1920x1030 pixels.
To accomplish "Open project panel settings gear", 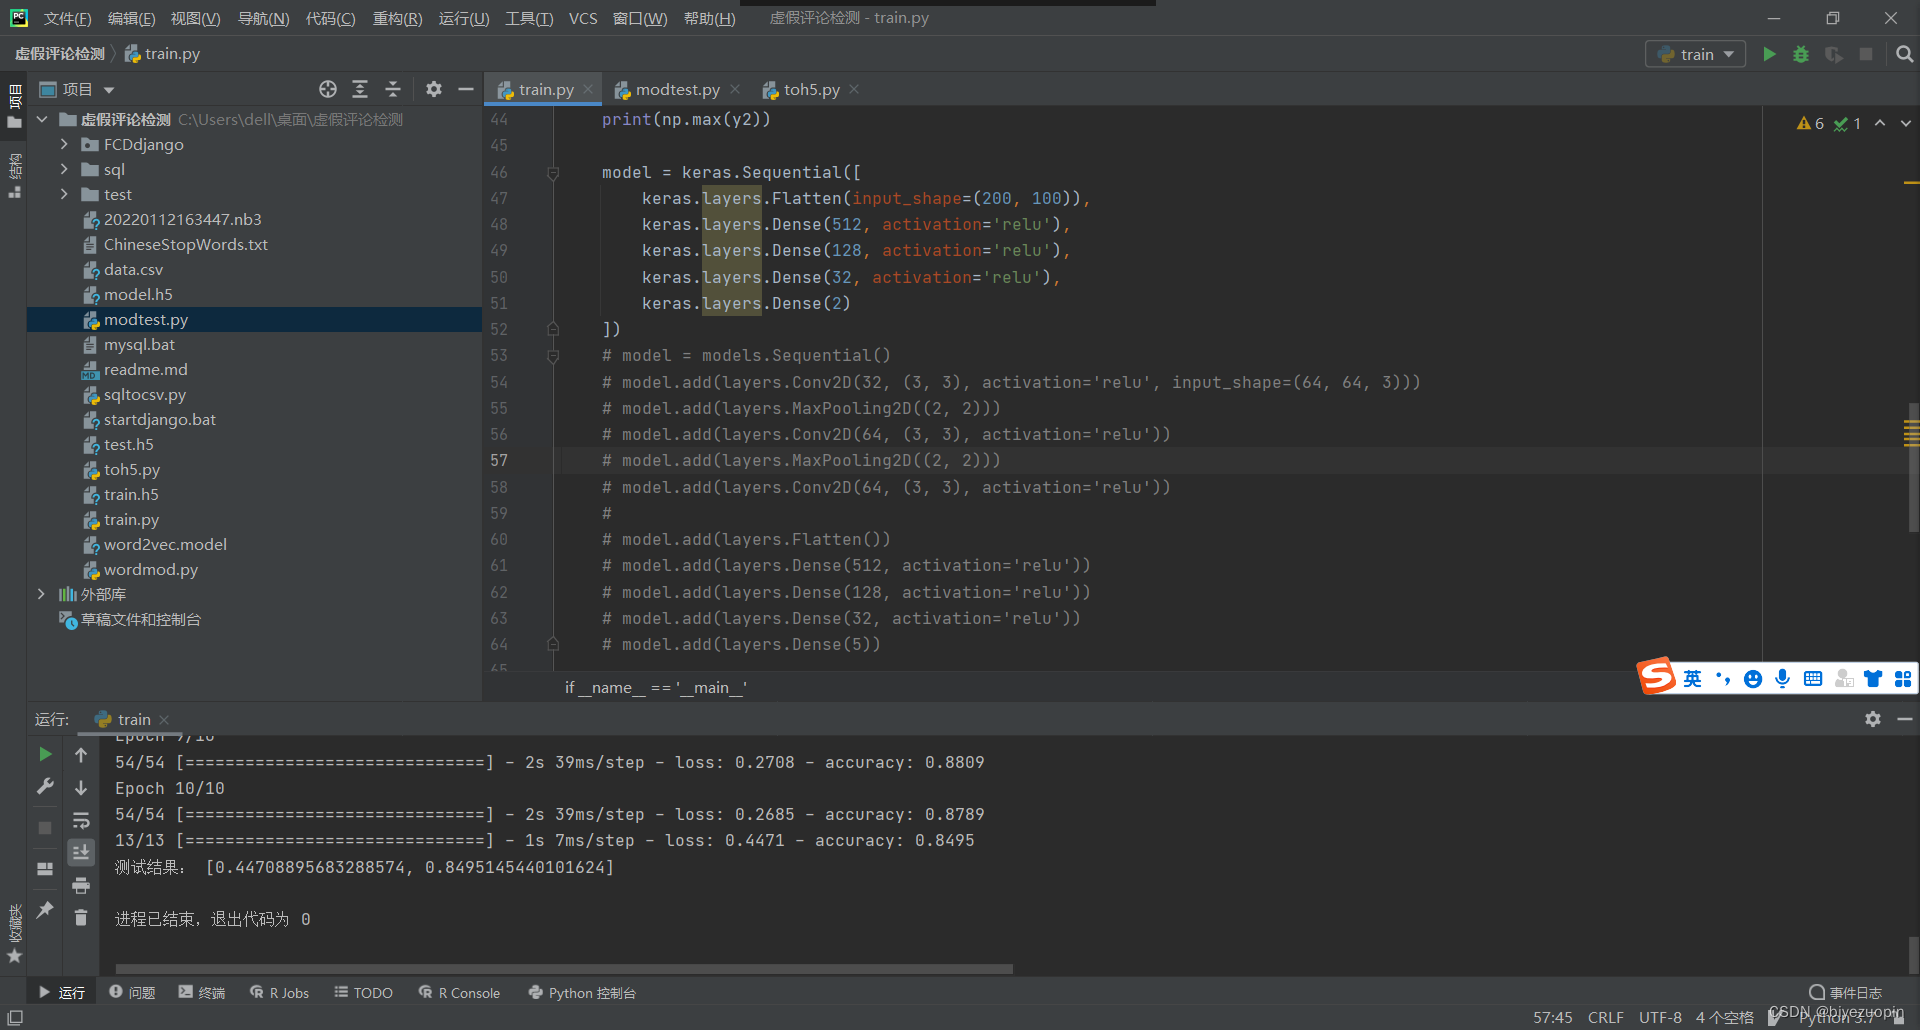I will click(434, 89).
